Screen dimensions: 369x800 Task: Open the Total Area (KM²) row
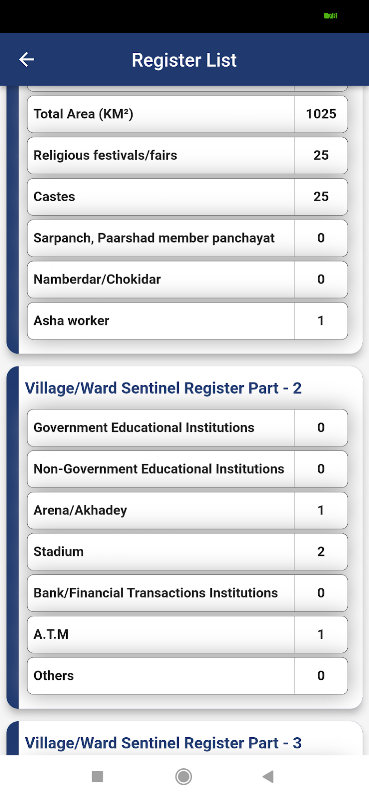tap(187, 114)
